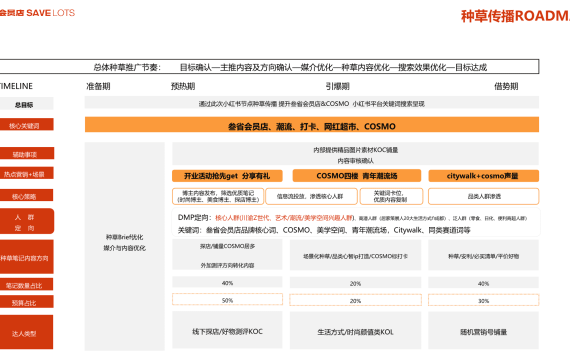Select the dashed '30%' budget cell
The height and width of the screenshot is (360, 570).
click(483, 300)
